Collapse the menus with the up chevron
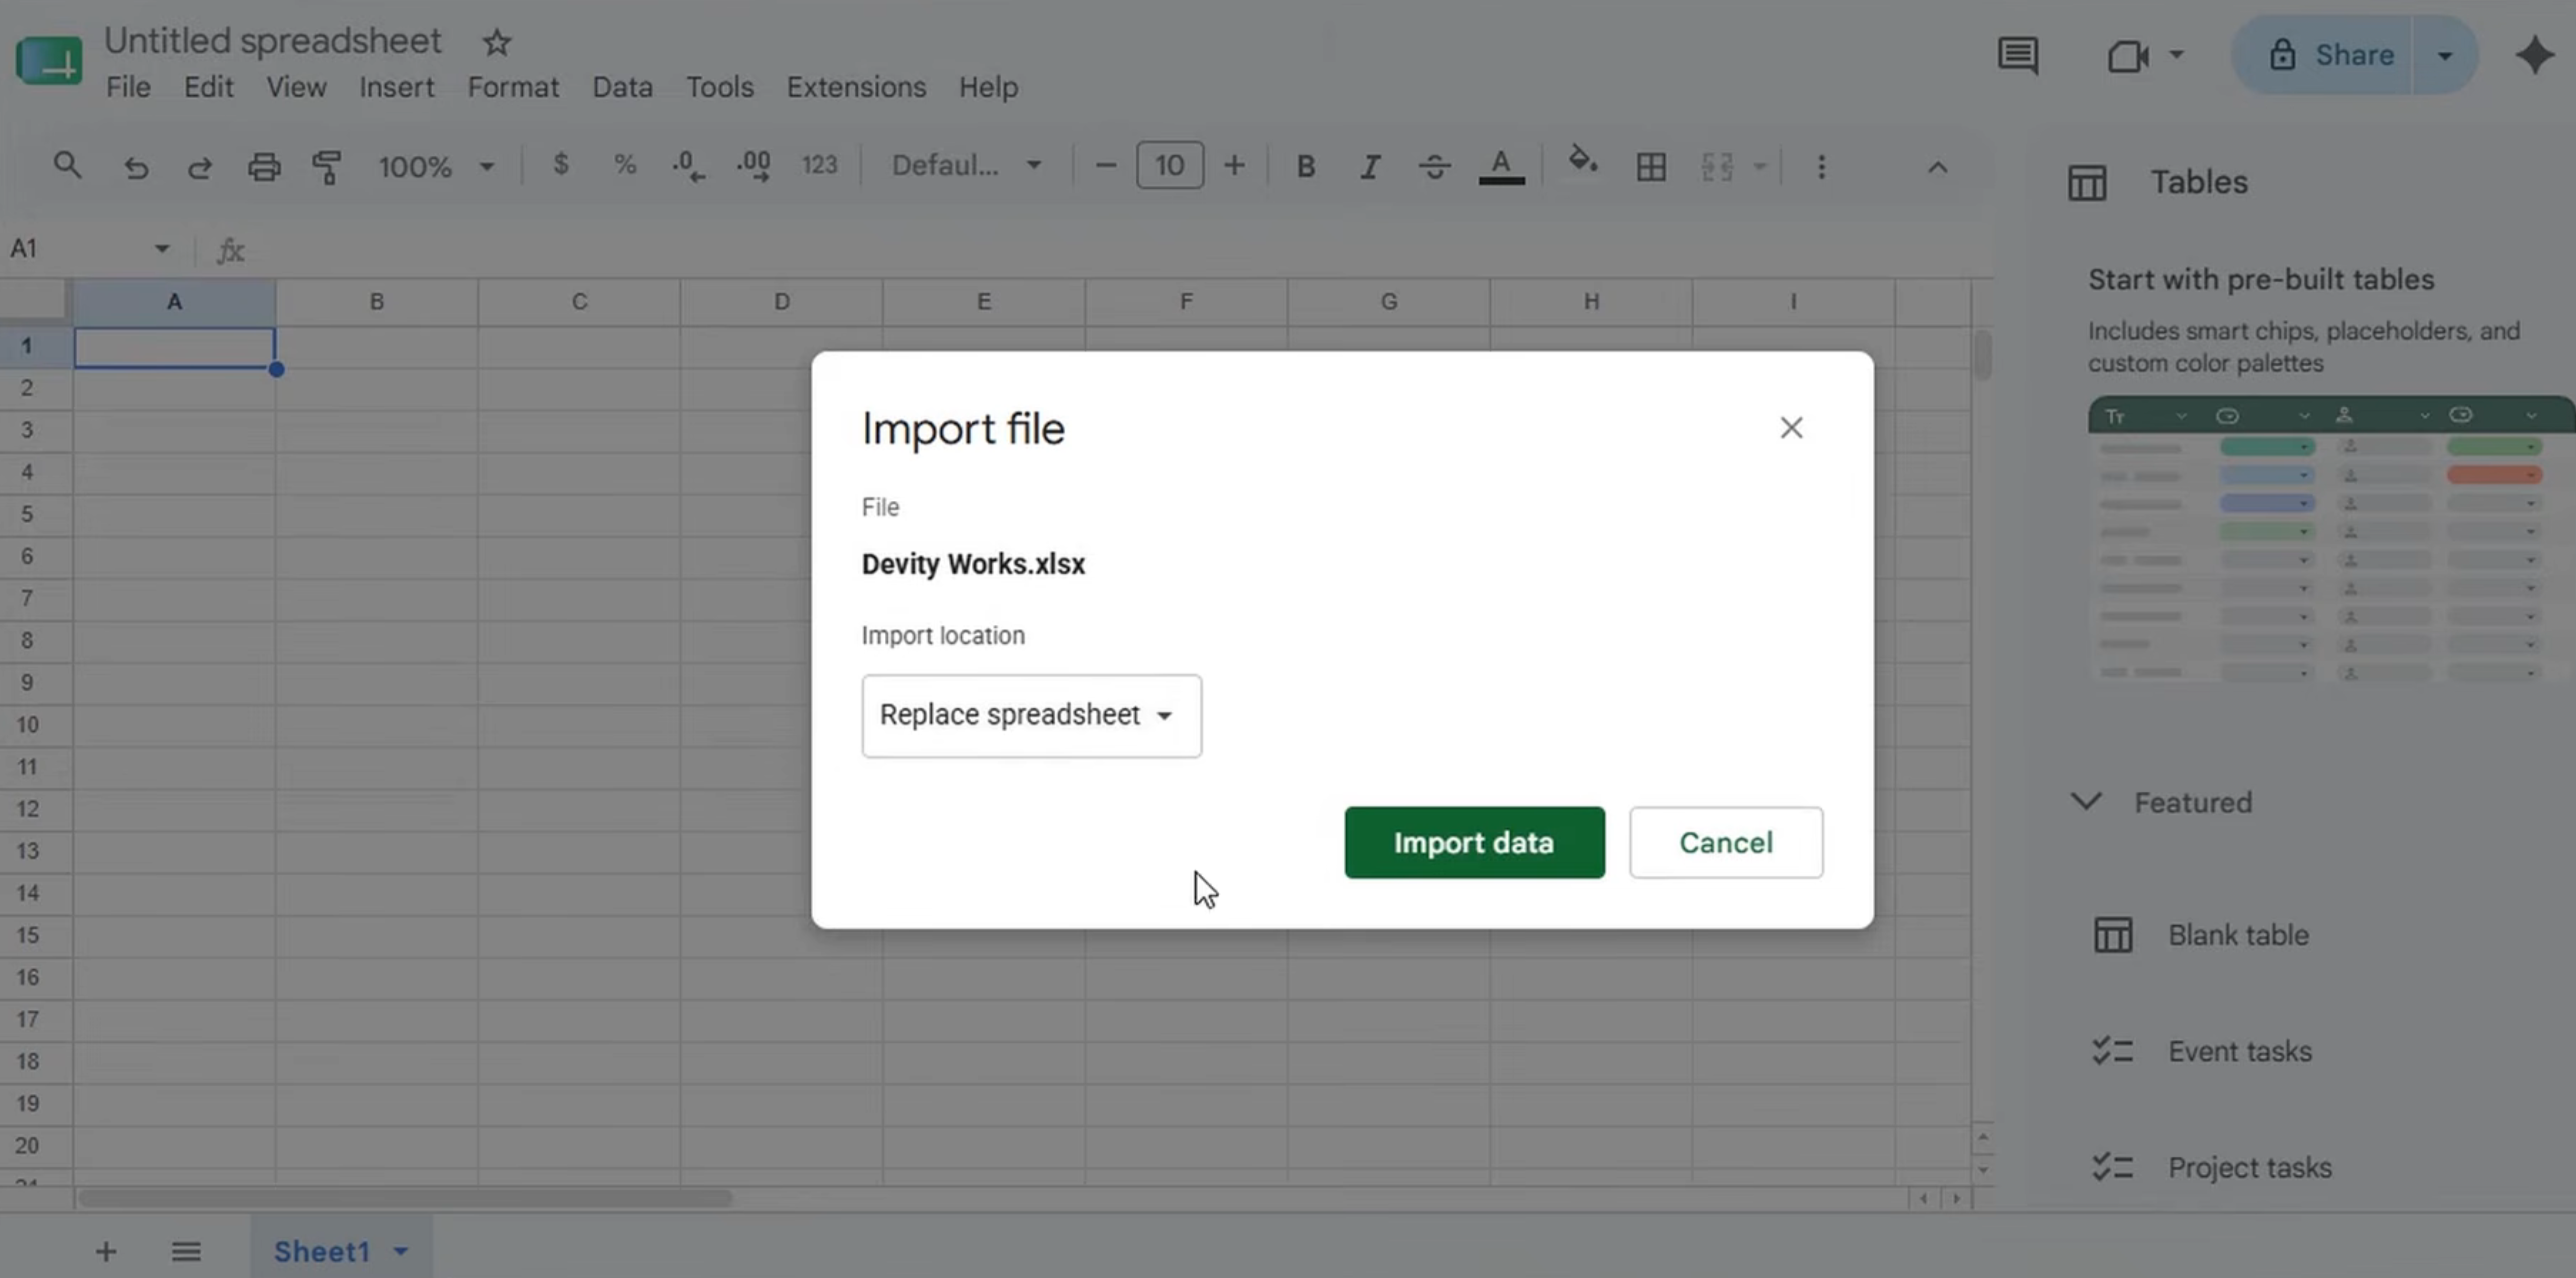The image size is (2576, 1278). (1937, 167)
